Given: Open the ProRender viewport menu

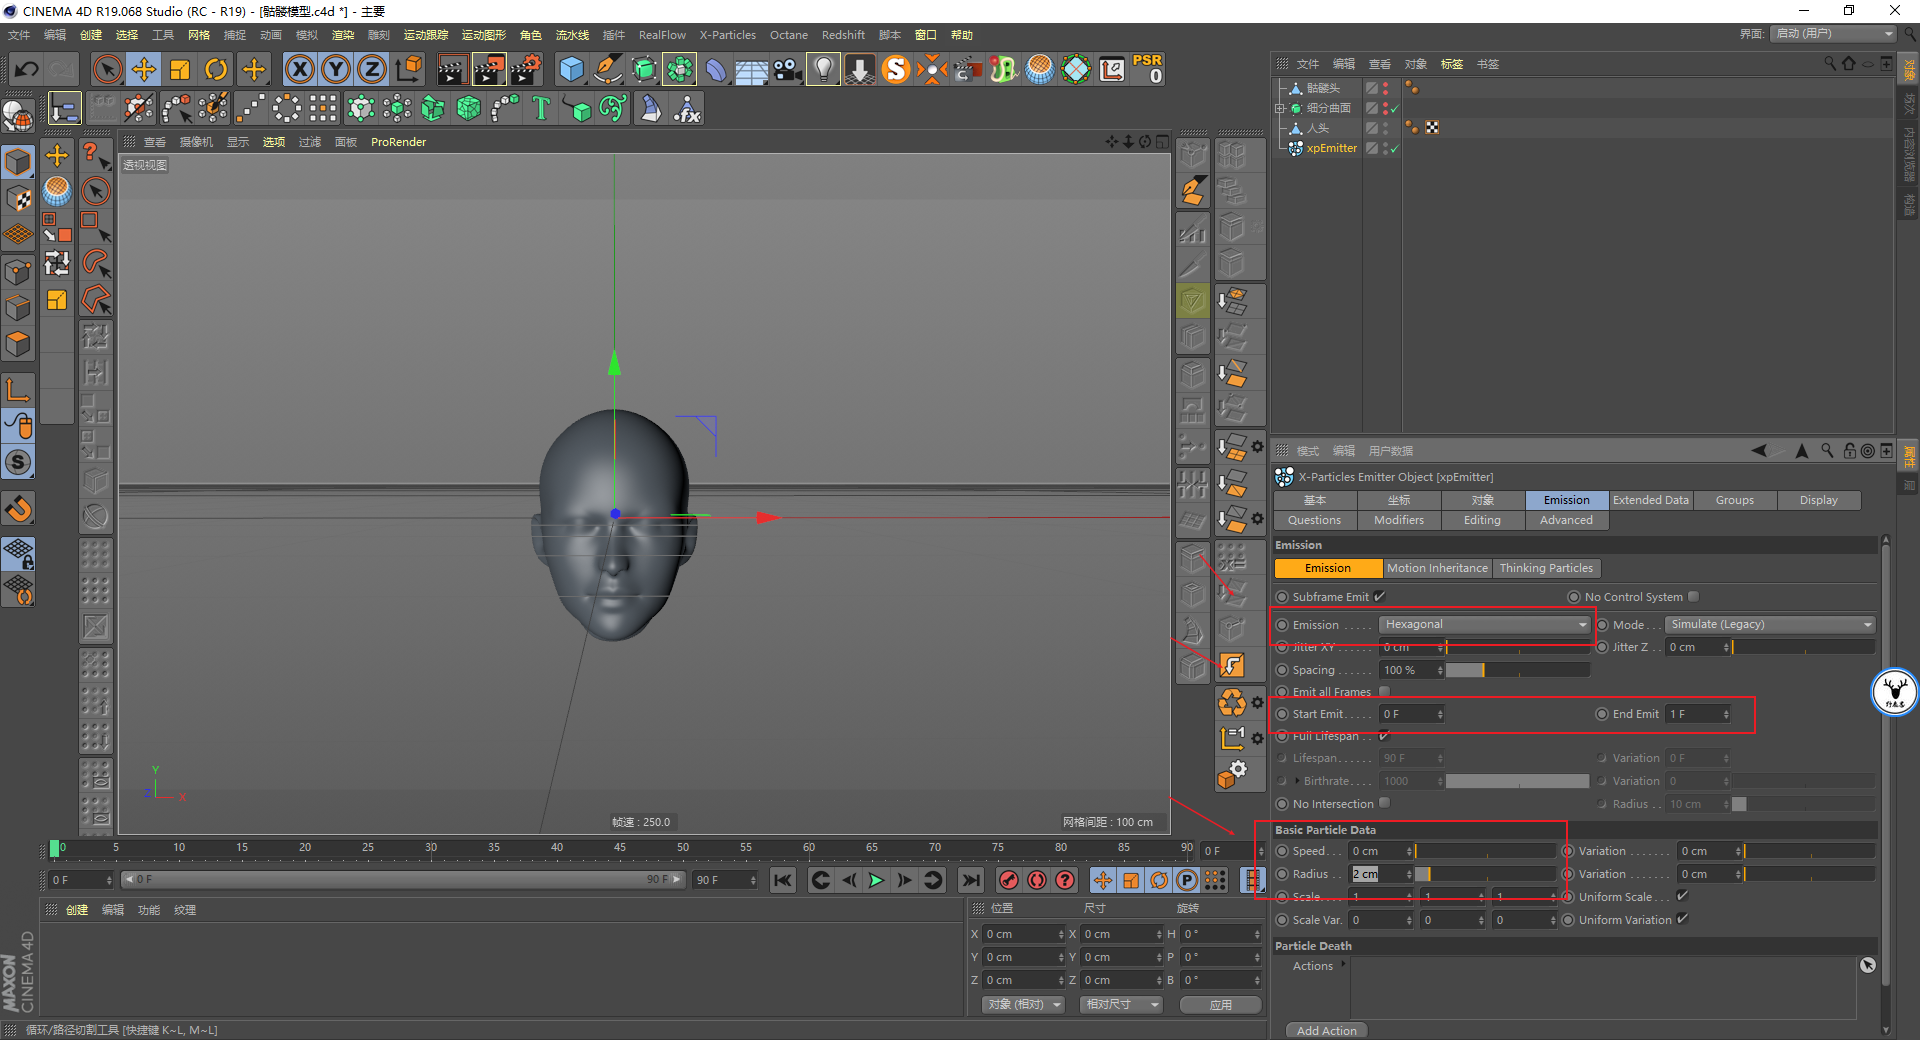Looking at the screenshot, I should point(398,142).
